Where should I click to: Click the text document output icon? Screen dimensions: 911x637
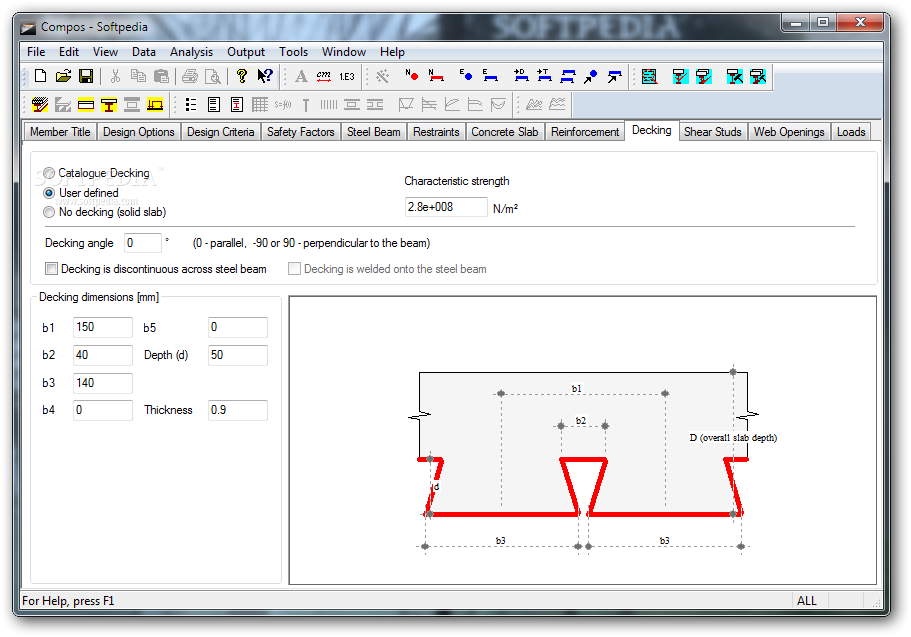pos(214,105)
